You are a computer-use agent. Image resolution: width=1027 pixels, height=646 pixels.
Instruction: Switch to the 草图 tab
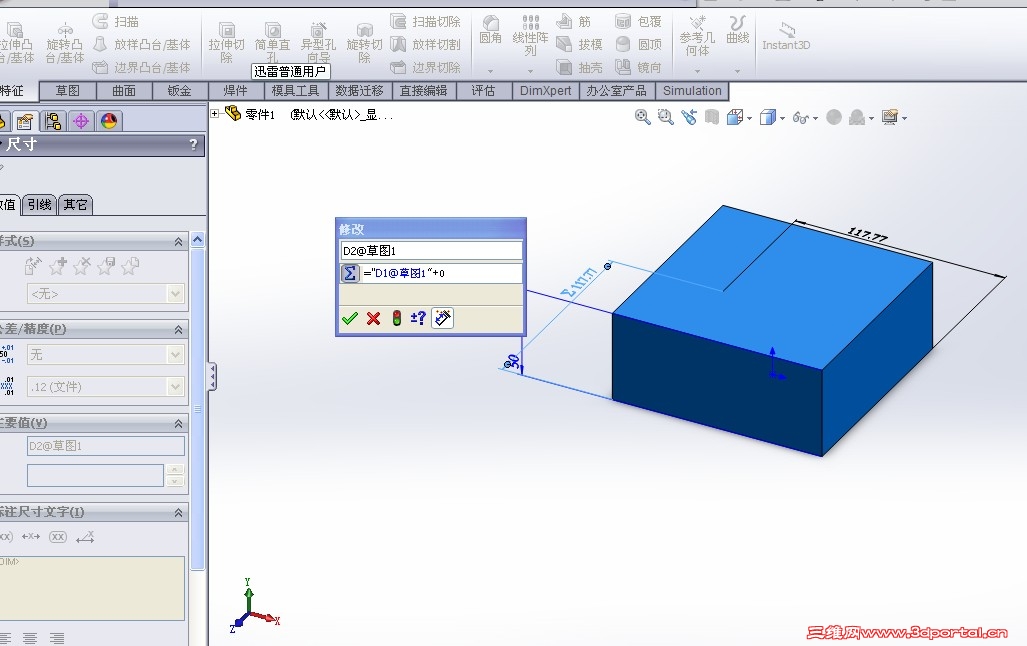(67, 91)
